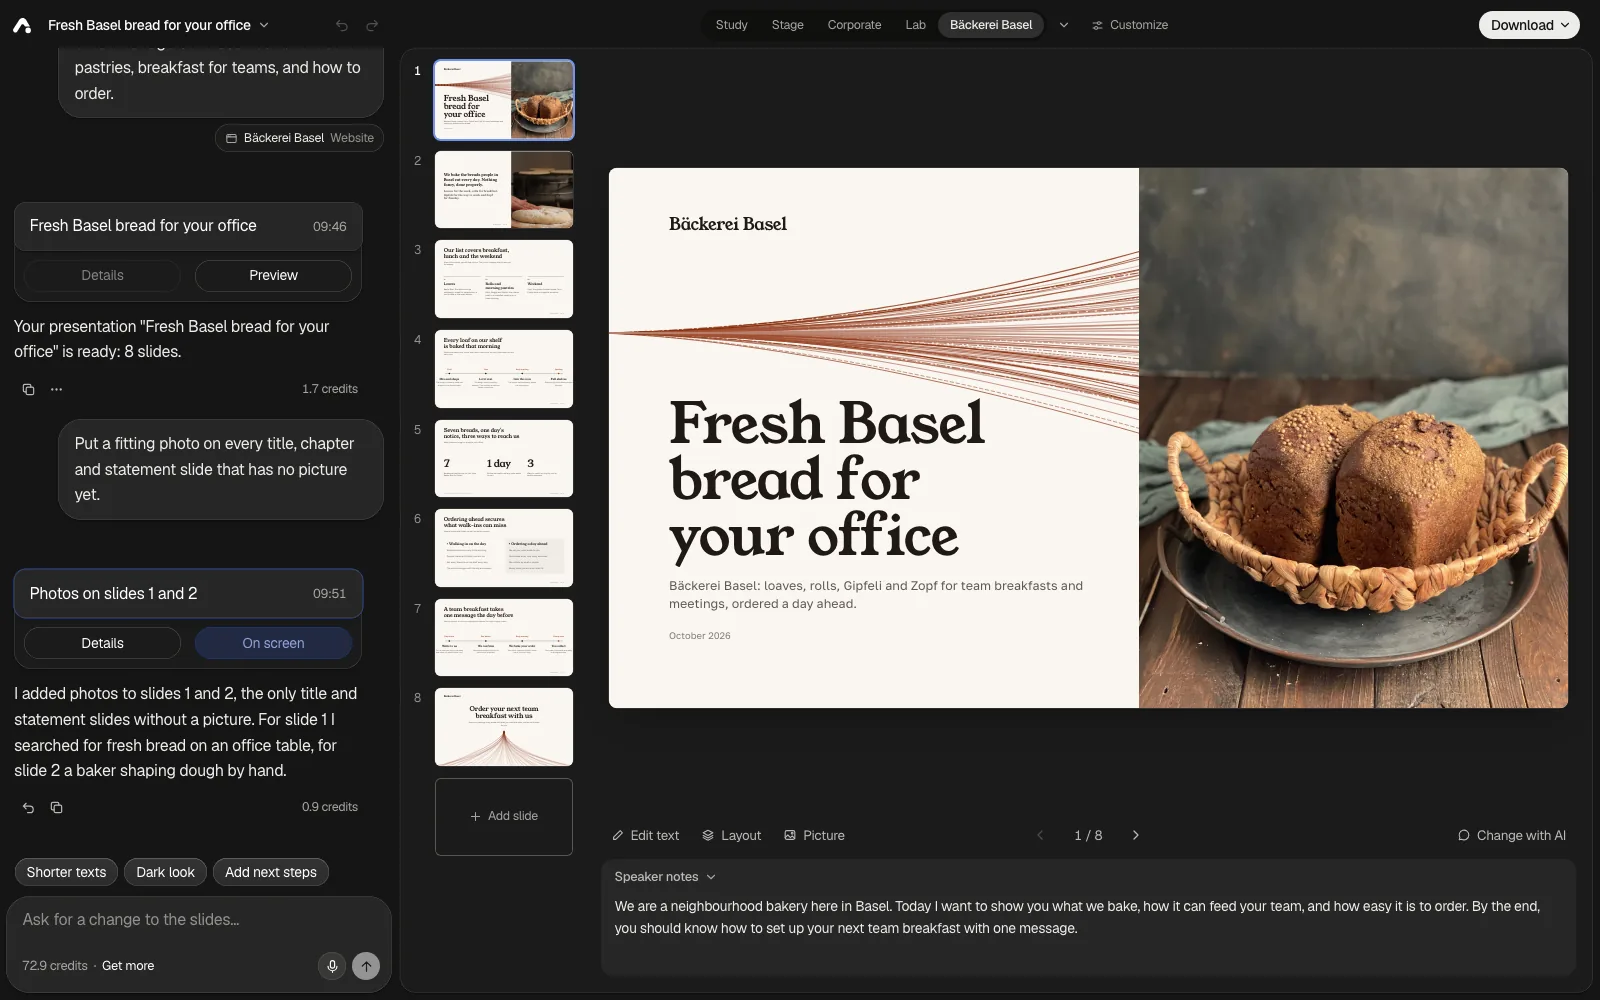Apply the Shorter texts suggestion
This screenshot has width=1600, height=1000.
[x=66, y=872]
